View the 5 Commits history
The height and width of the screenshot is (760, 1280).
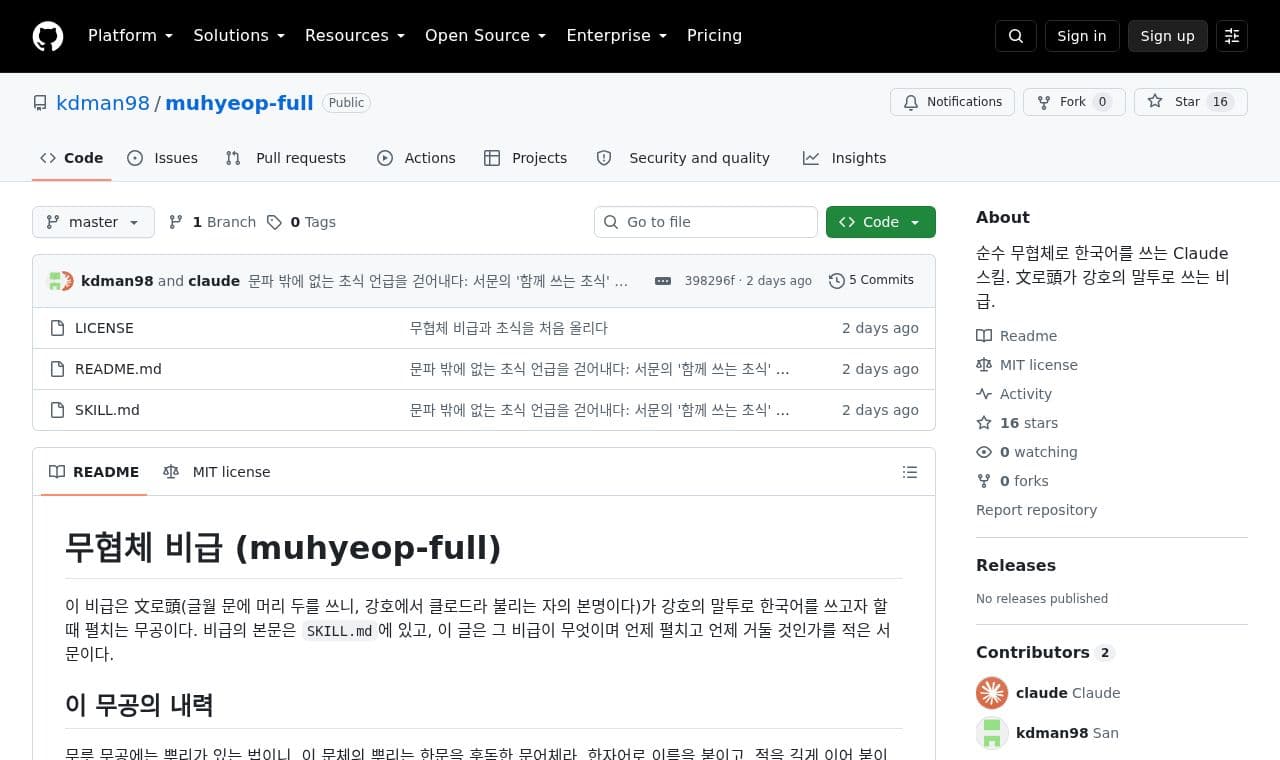[x=871, y=281]
